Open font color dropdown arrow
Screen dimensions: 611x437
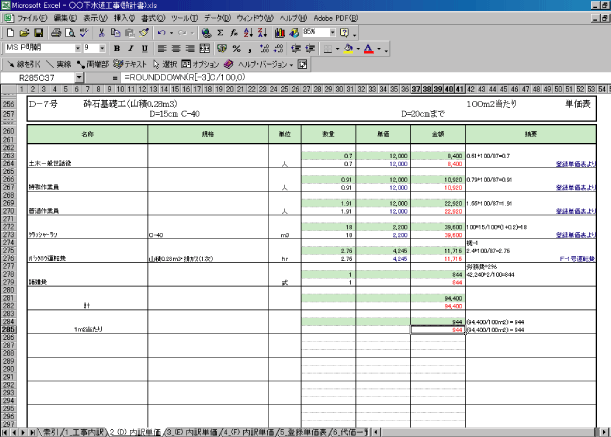379,49
